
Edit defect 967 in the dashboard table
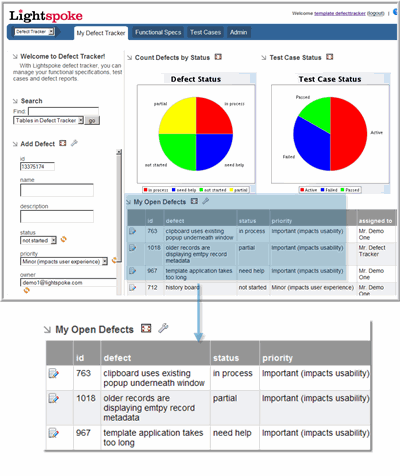132,271
